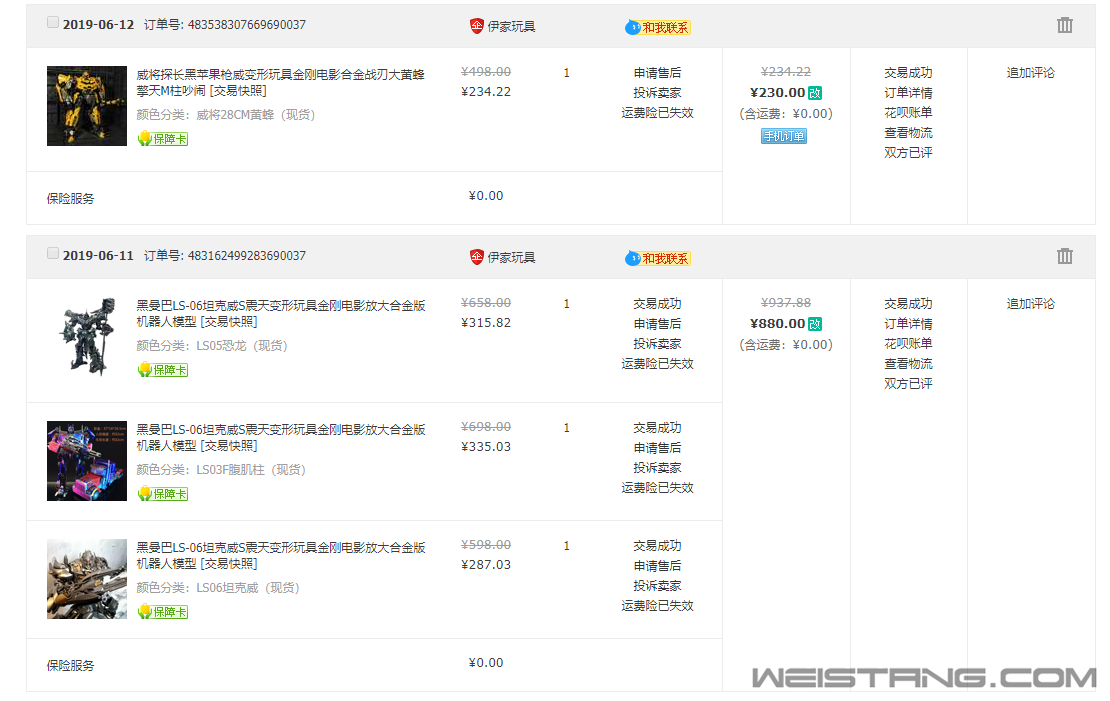Click 投诉卖家 for the LS06坦克威 item
The width and height of the screenshot is (1110, 701).
click(x=657, y=586)
